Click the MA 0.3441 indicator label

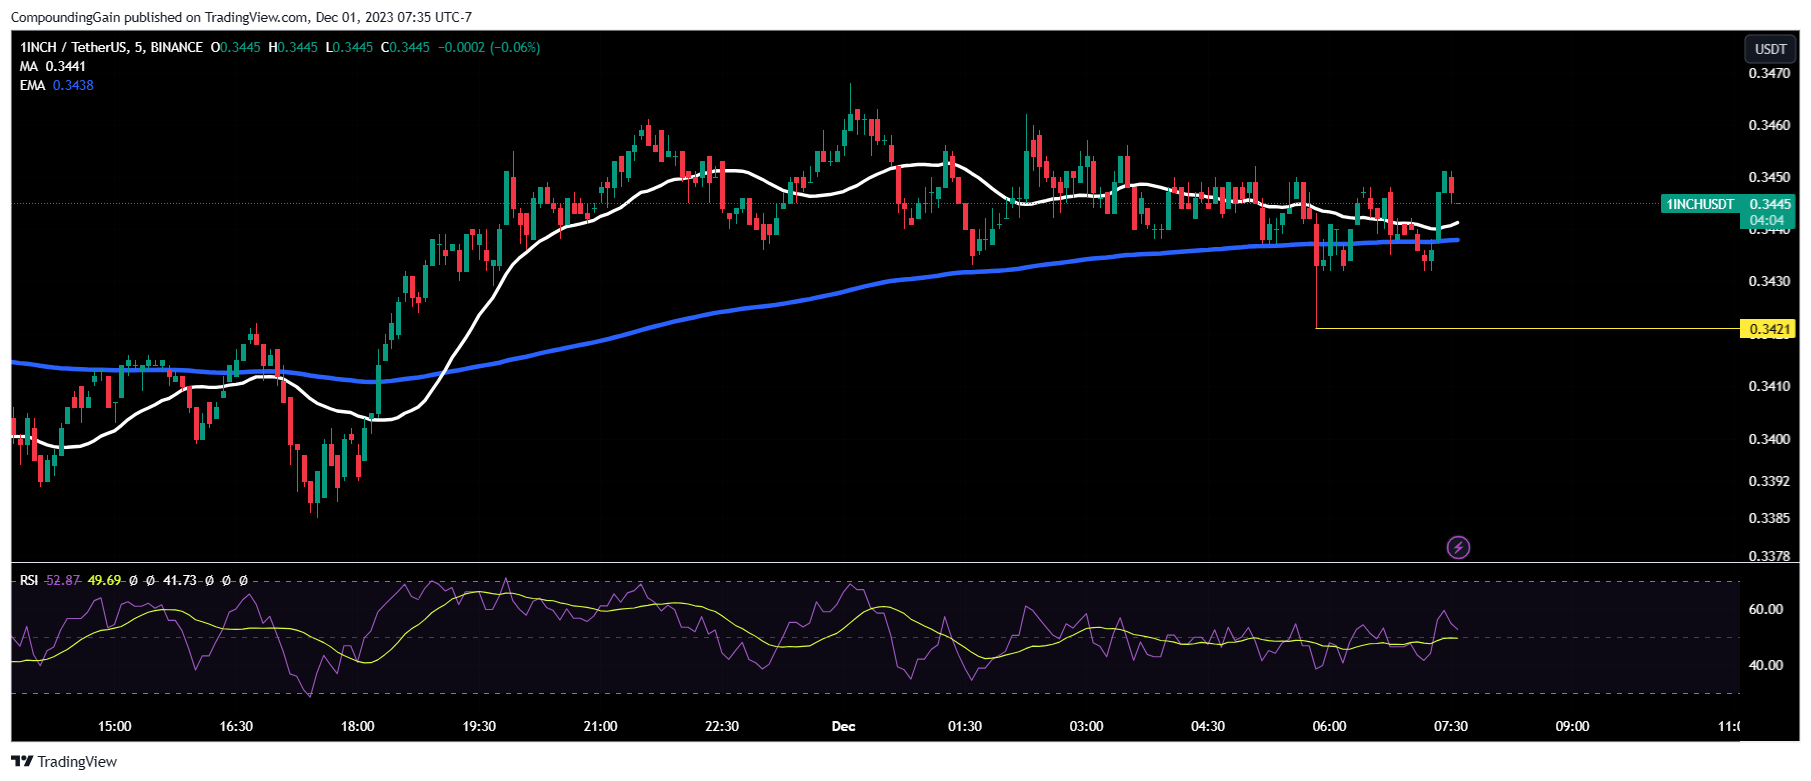[53, 66]
